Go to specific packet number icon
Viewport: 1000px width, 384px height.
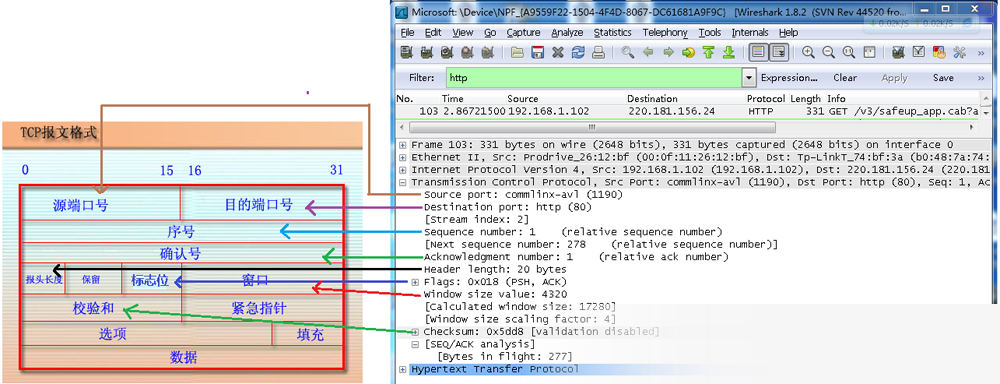(x=688, y=52)
